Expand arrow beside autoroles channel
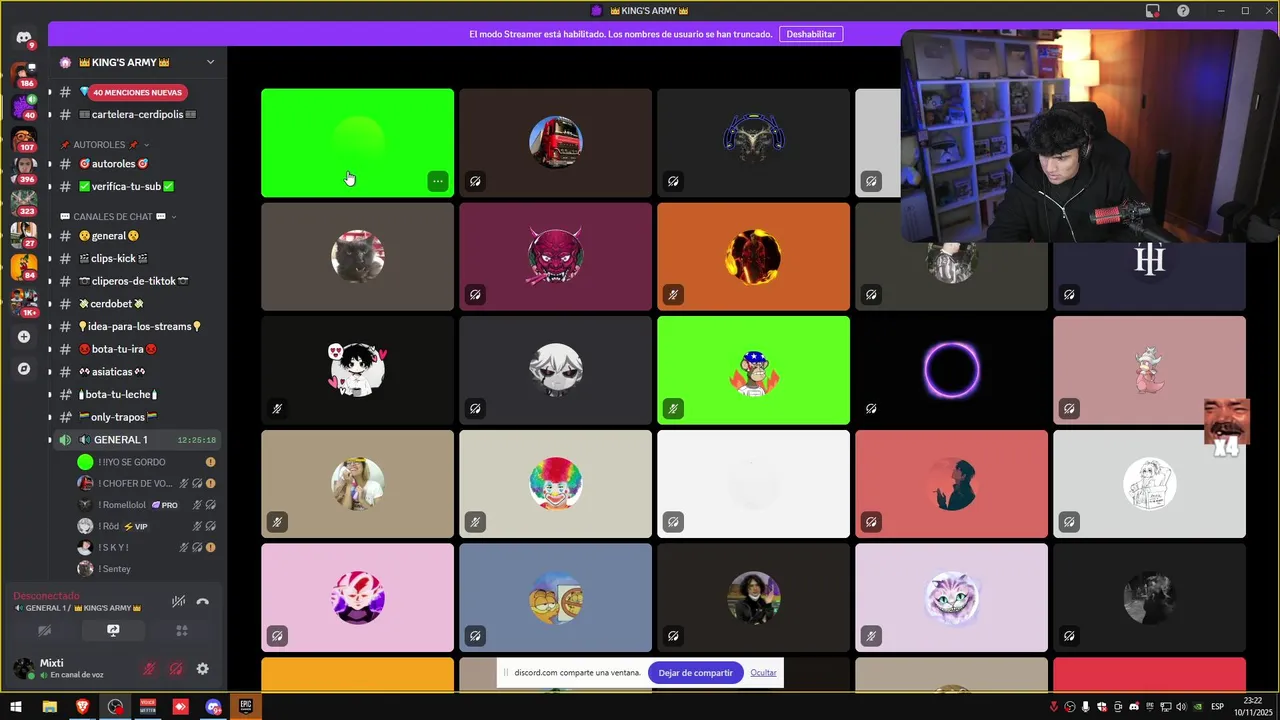The width and height of the screenshot is (1280, 720). click(x=50, y=164)
